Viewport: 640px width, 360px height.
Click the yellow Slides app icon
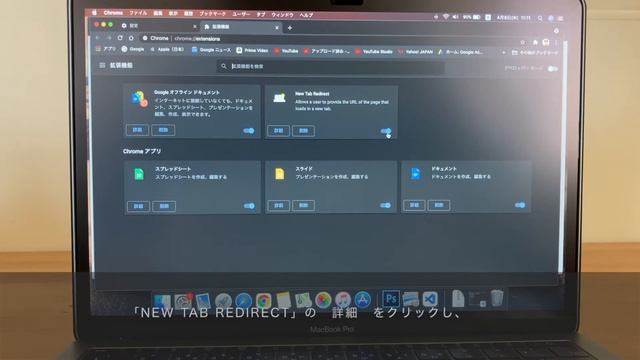tap(280, 173)
